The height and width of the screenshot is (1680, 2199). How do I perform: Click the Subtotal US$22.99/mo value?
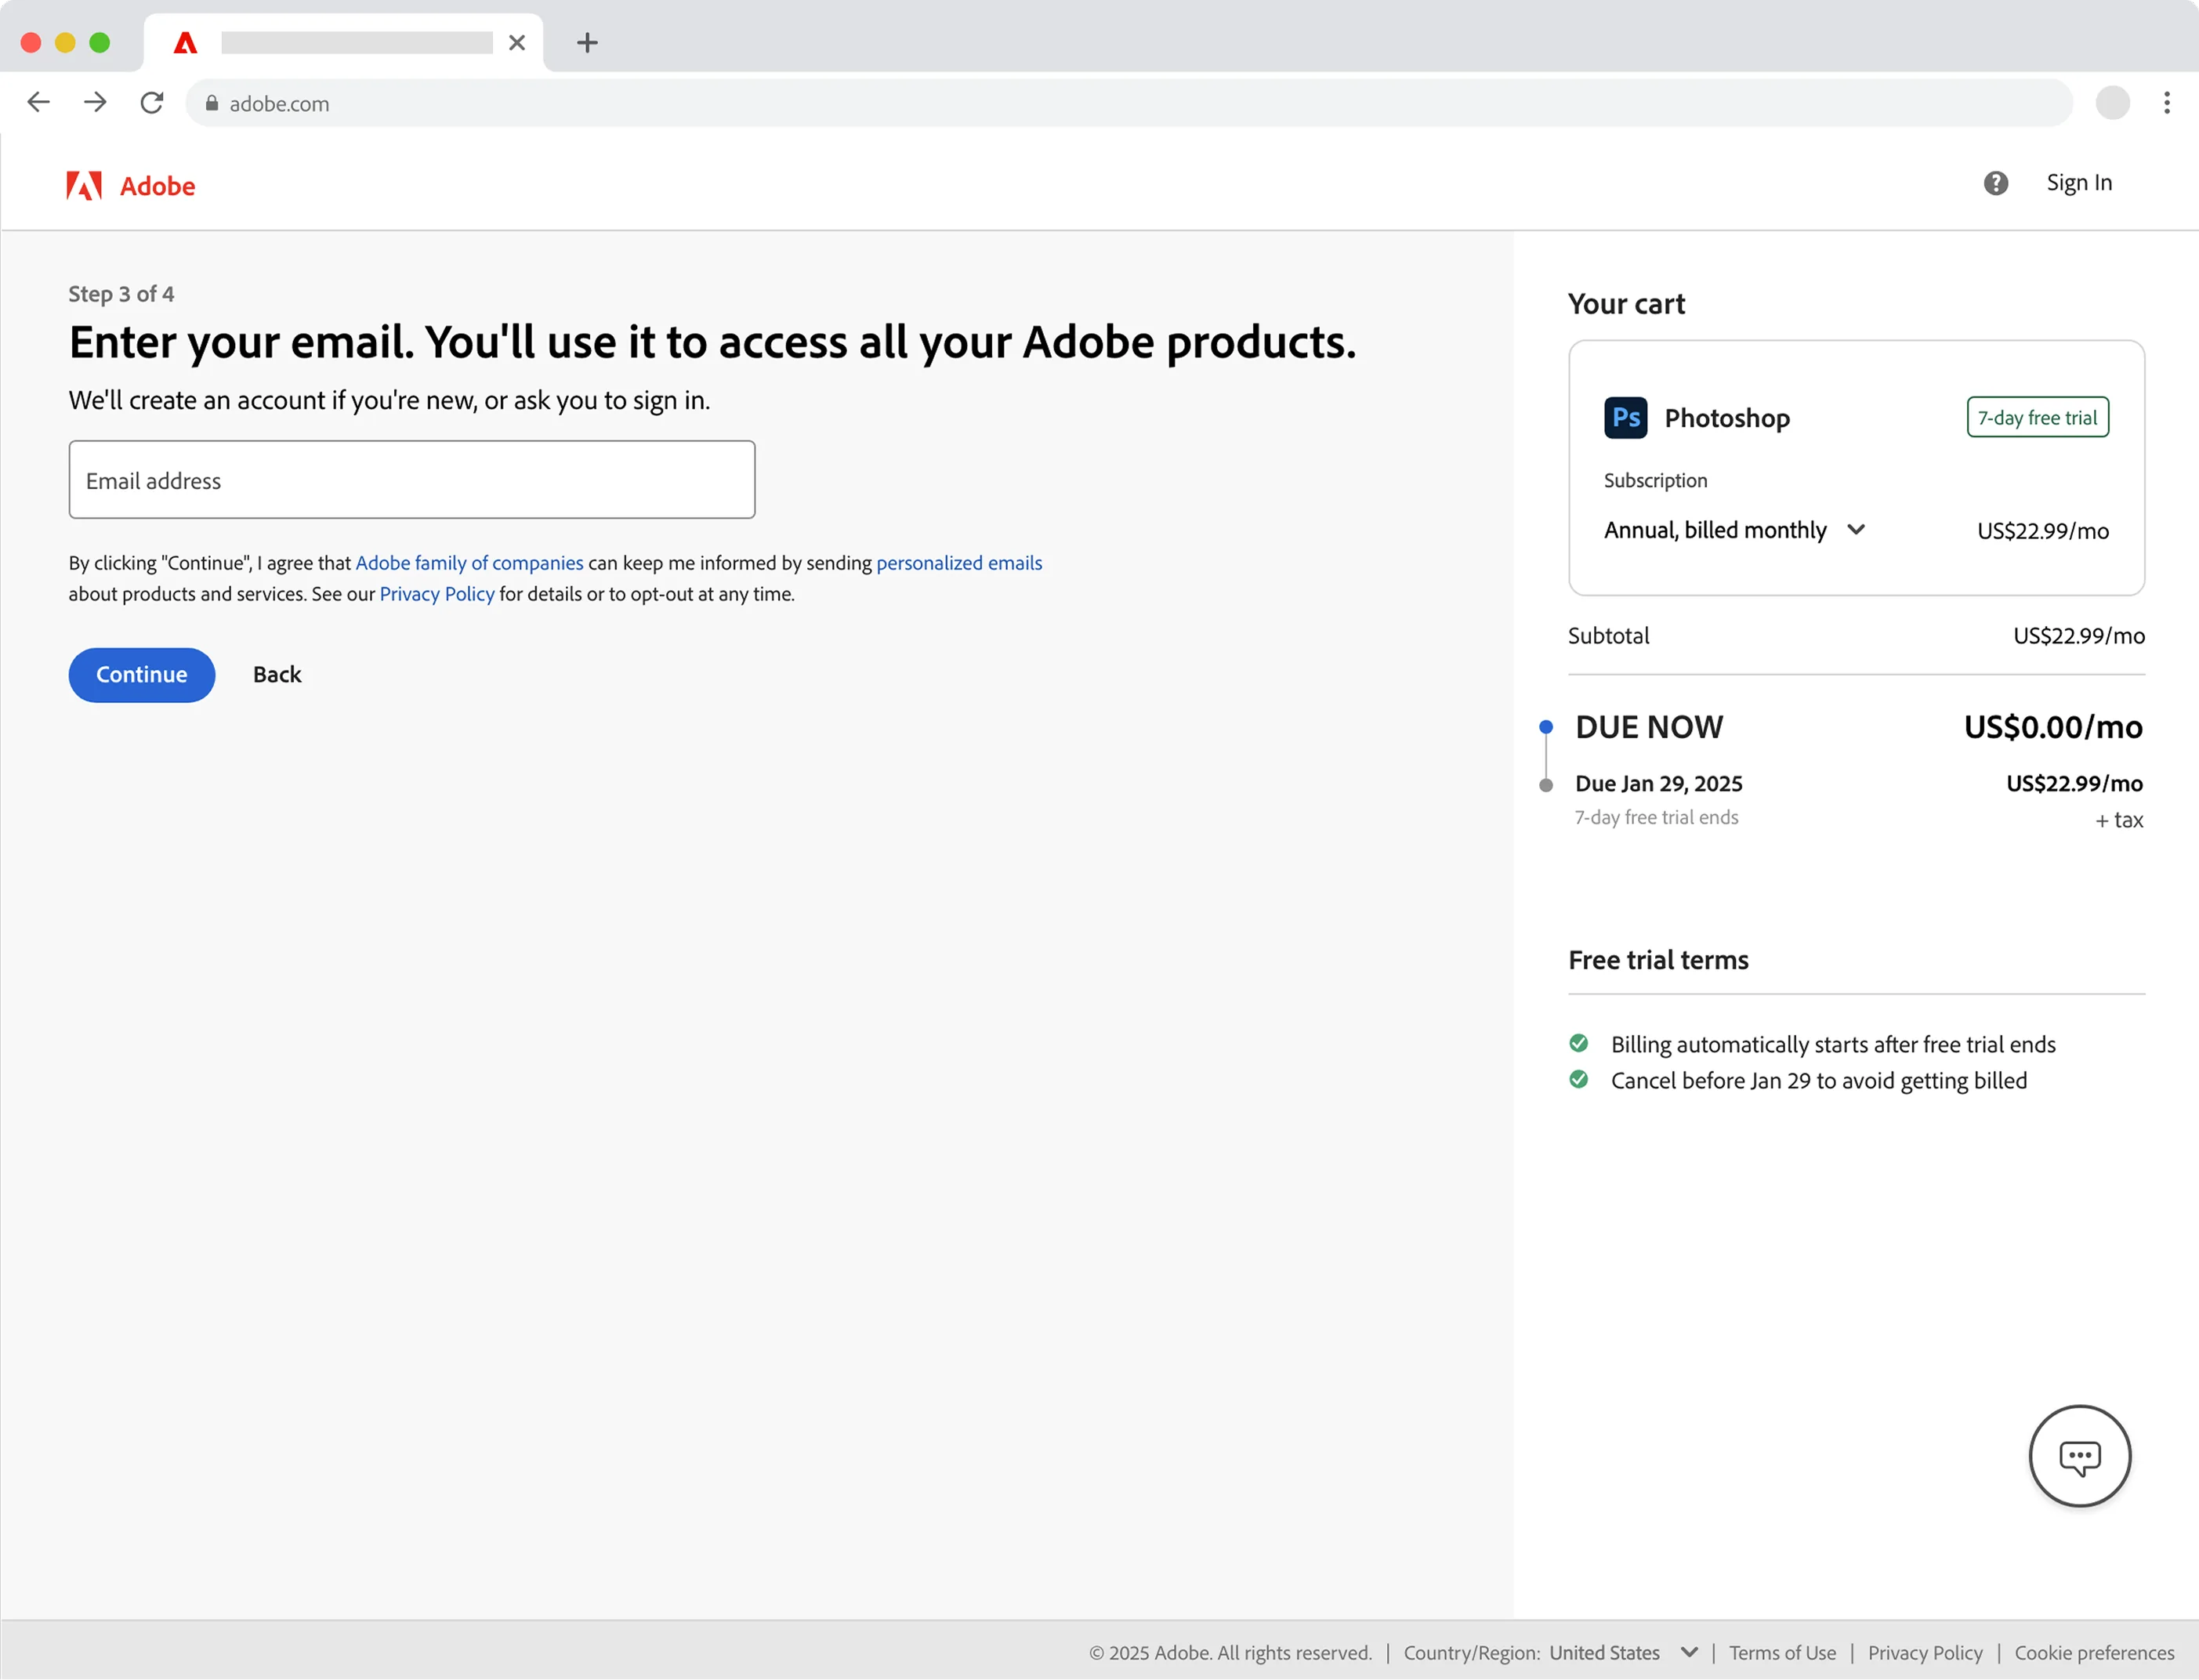point(2078,636)
